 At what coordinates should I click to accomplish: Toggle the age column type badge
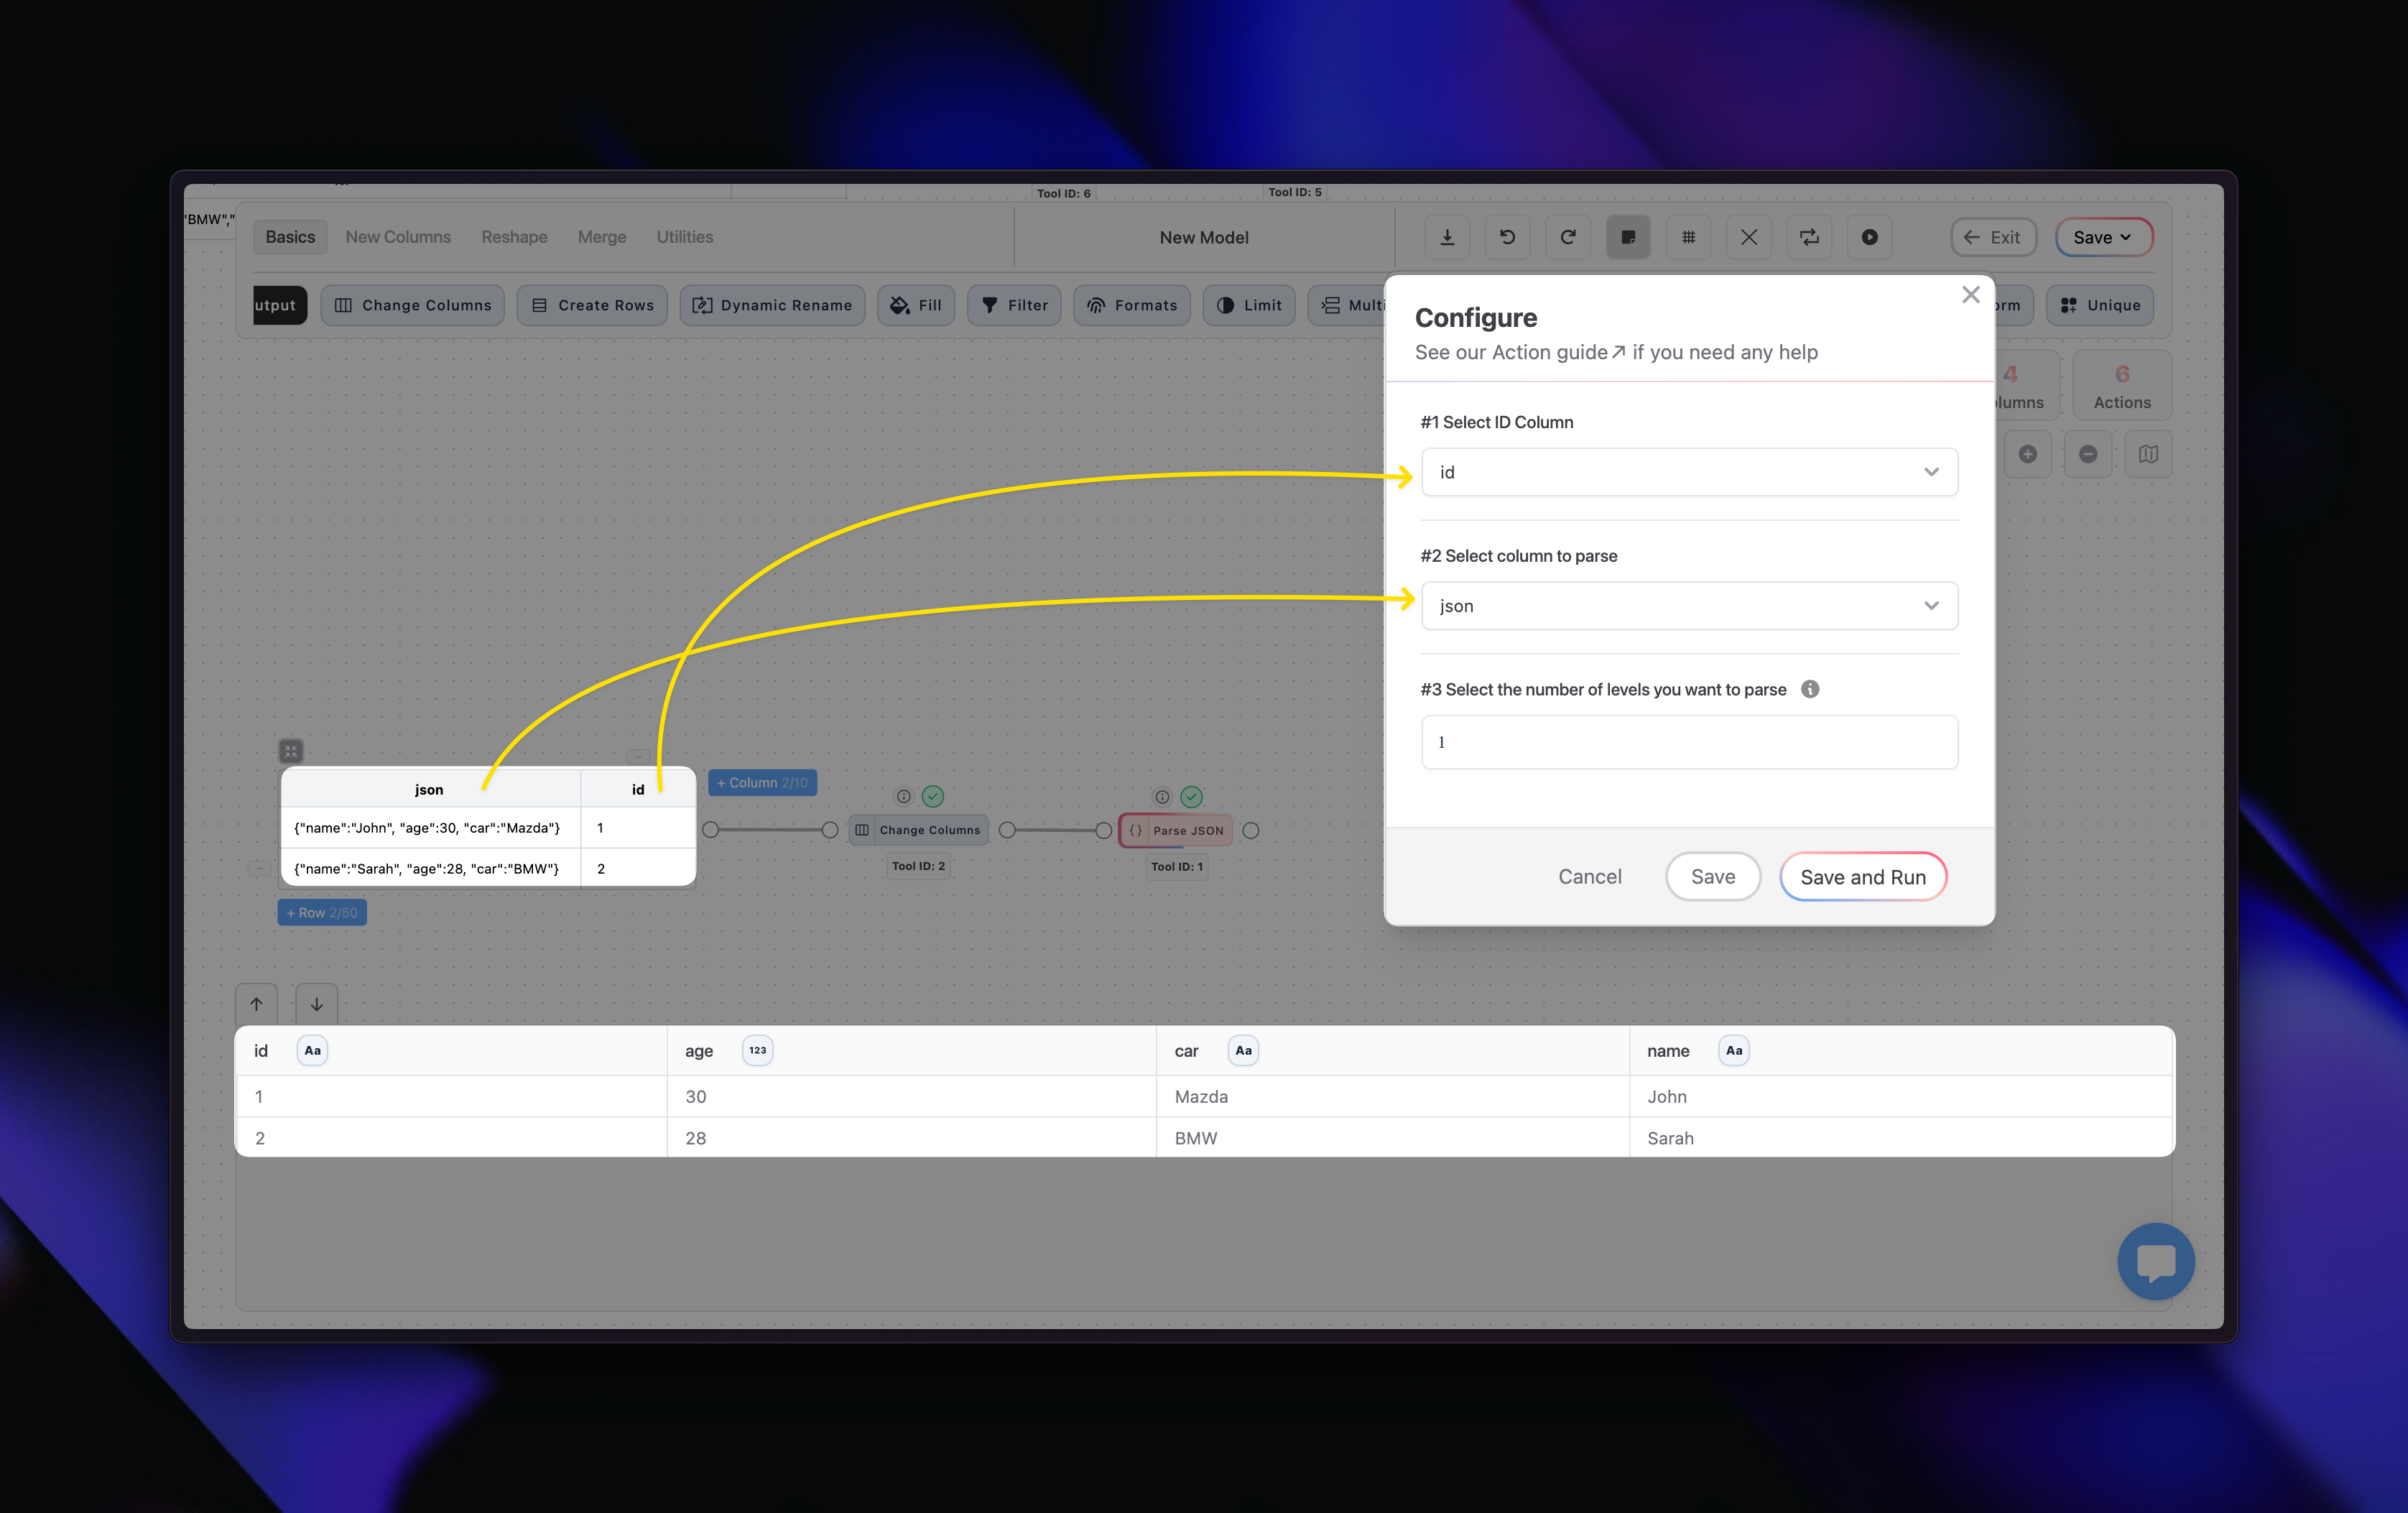point(757,1050)
